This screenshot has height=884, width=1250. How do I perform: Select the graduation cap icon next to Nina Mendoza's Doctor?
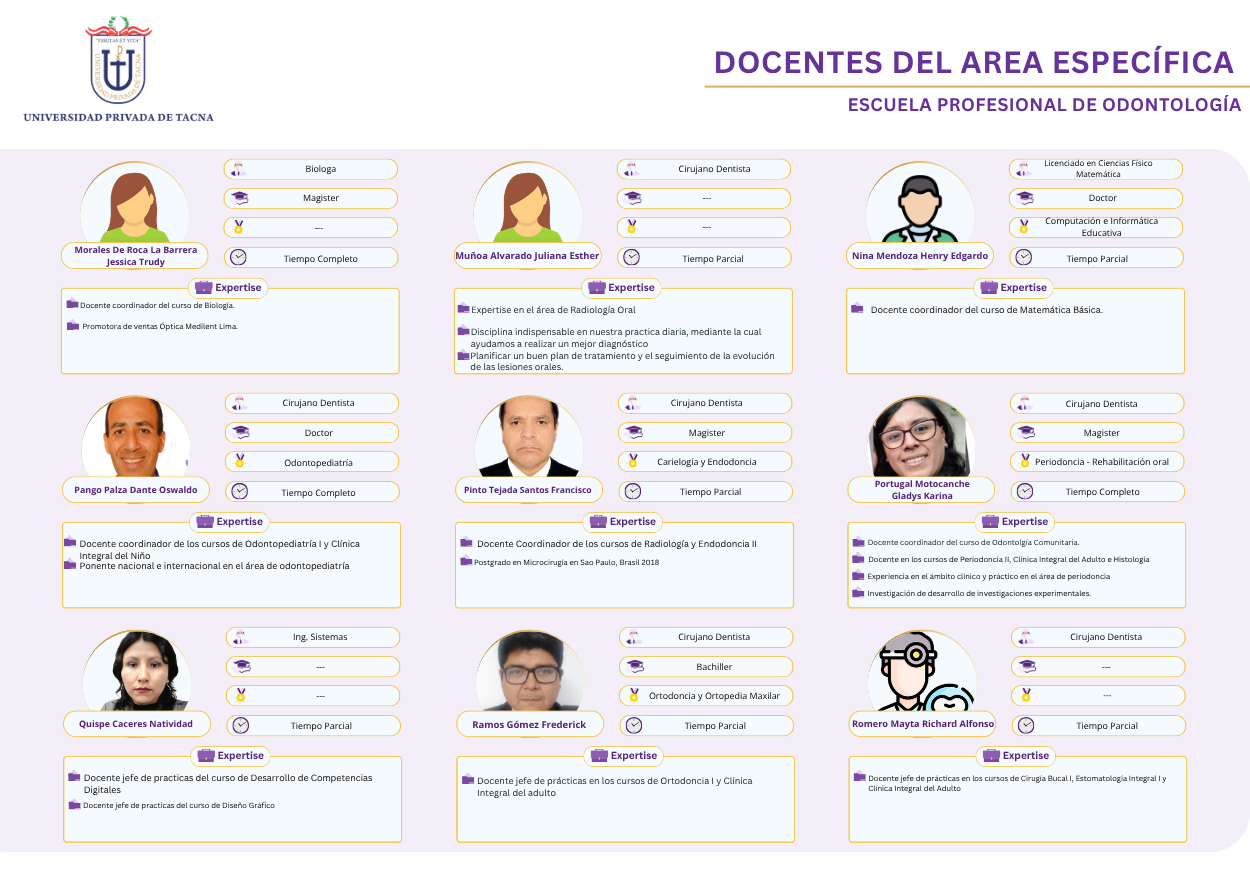1023,198
